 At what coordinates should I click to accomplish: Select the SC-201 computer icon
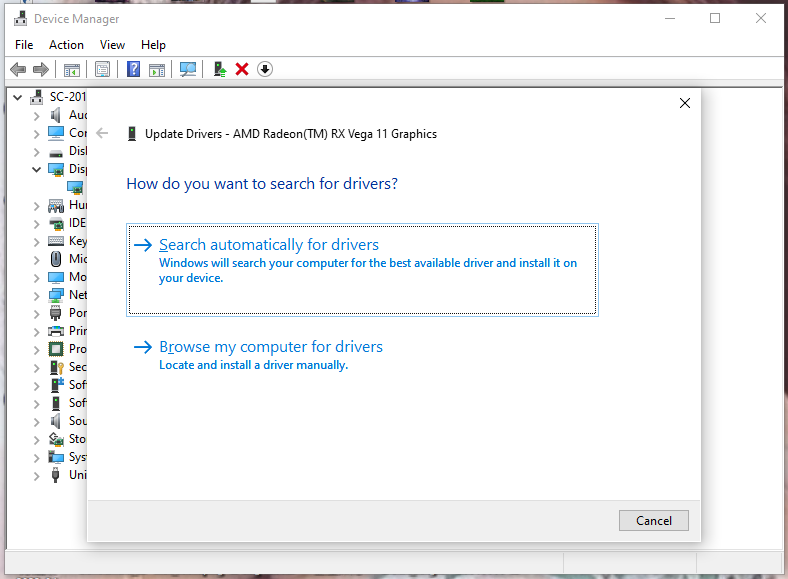click(36, 96)
